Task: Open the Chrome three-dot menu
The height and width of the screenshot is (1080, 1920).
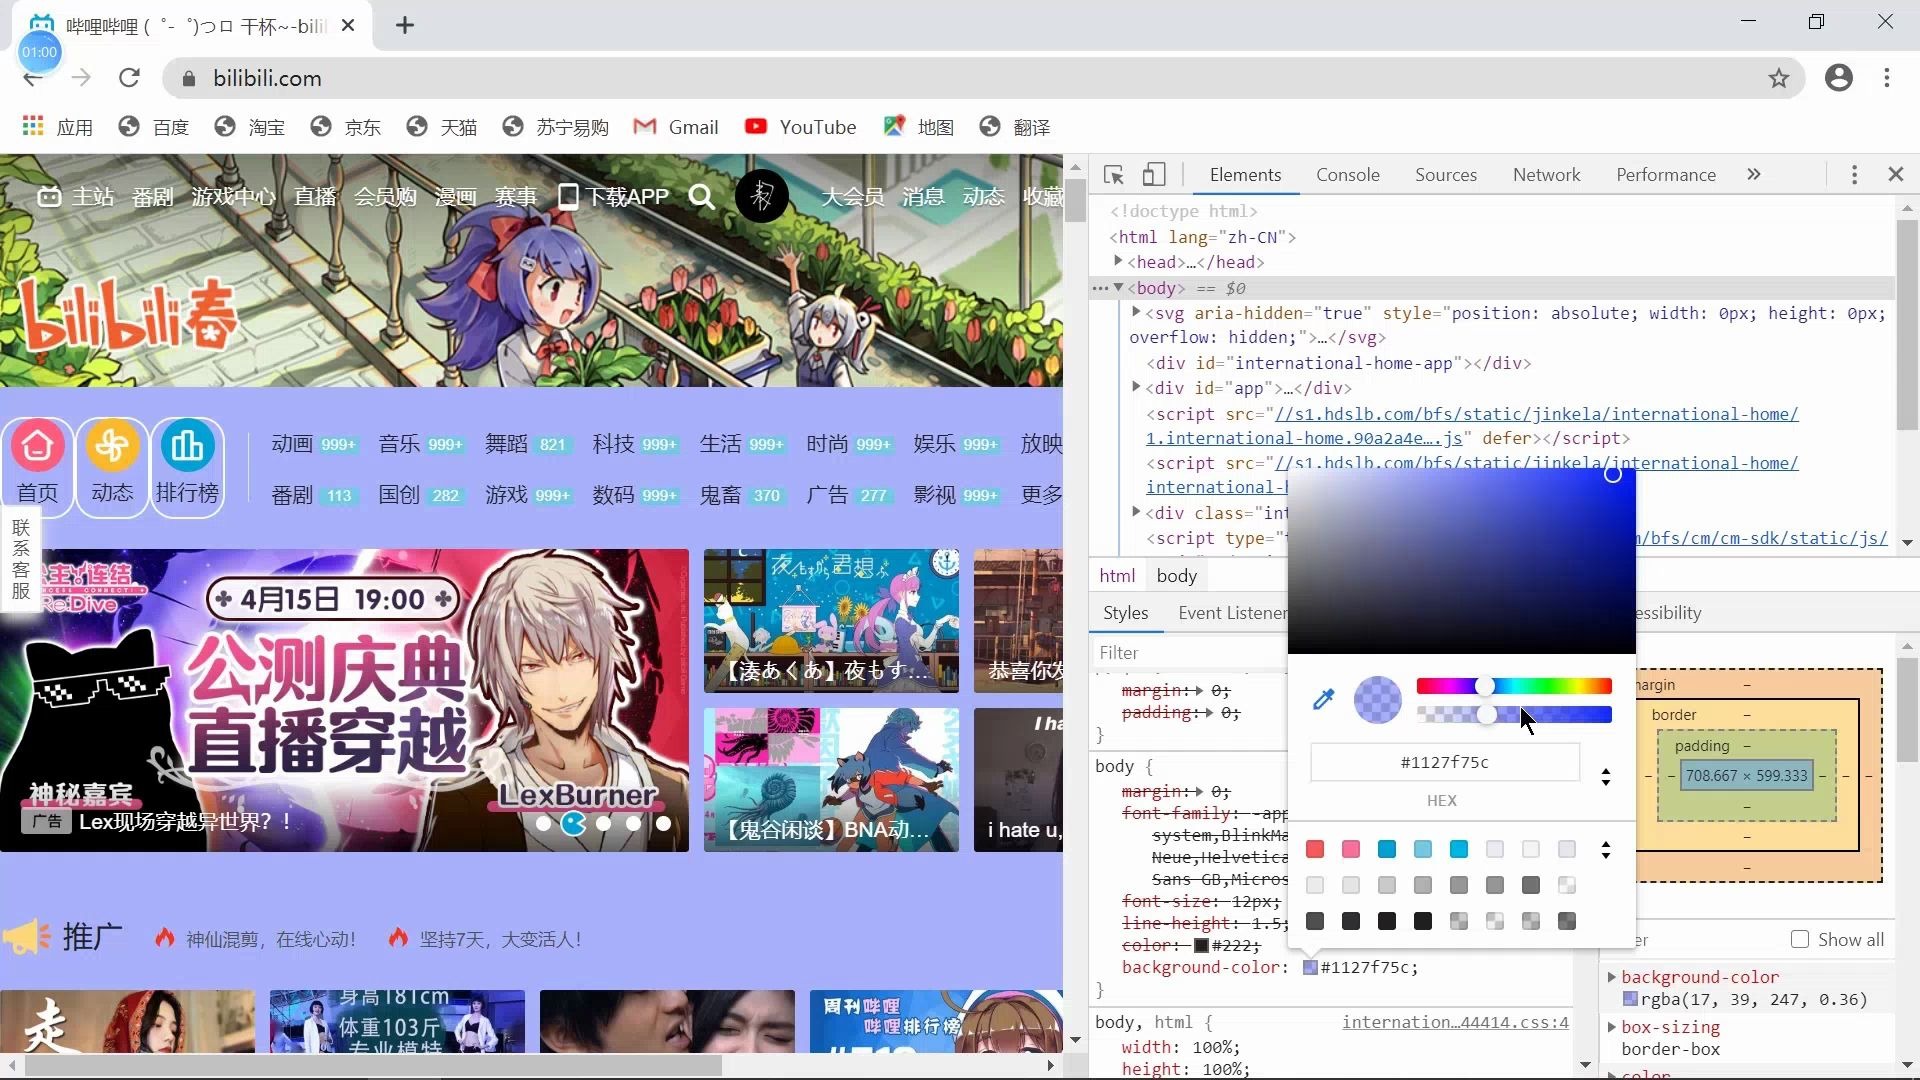Action: point(1887,78)
